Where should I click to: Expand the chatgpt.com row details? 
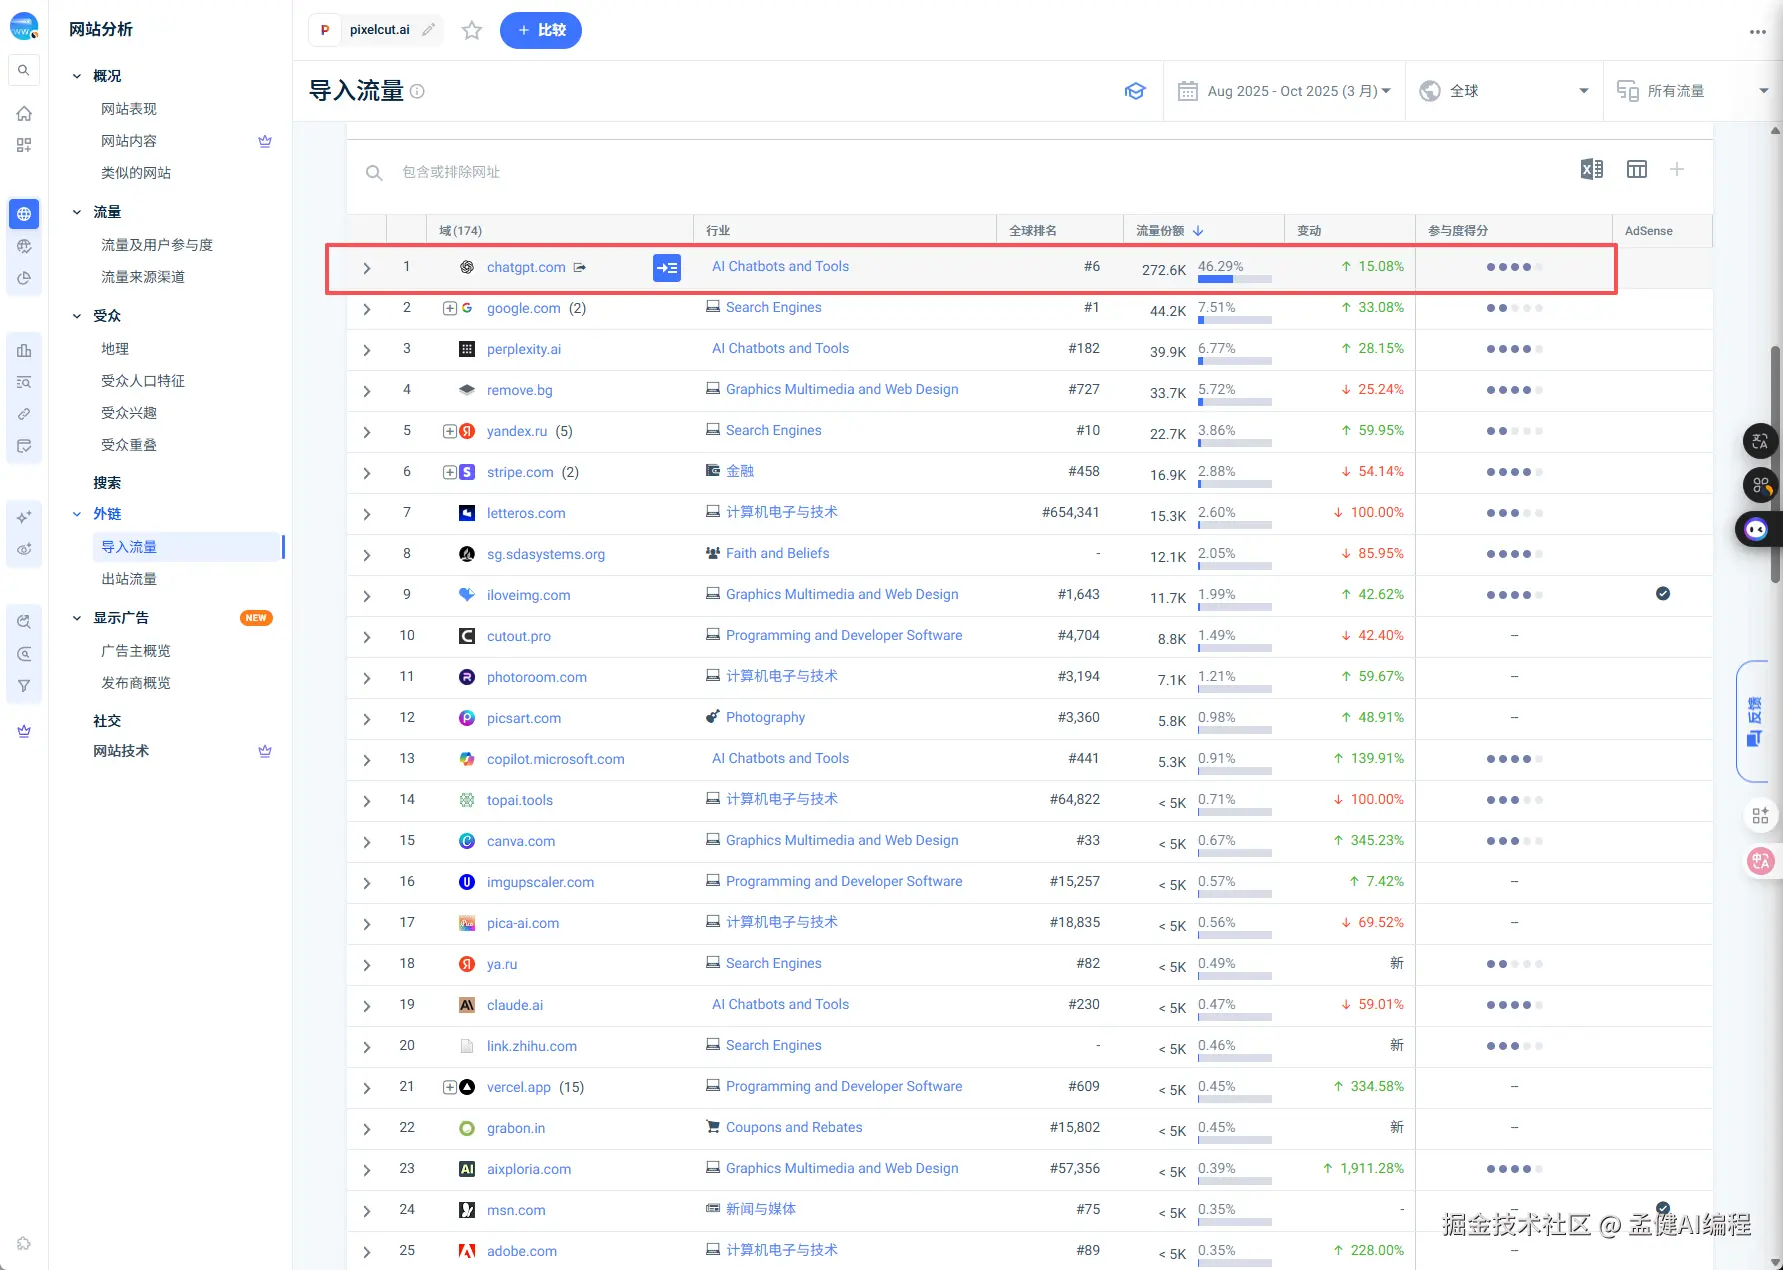(367, 268)
